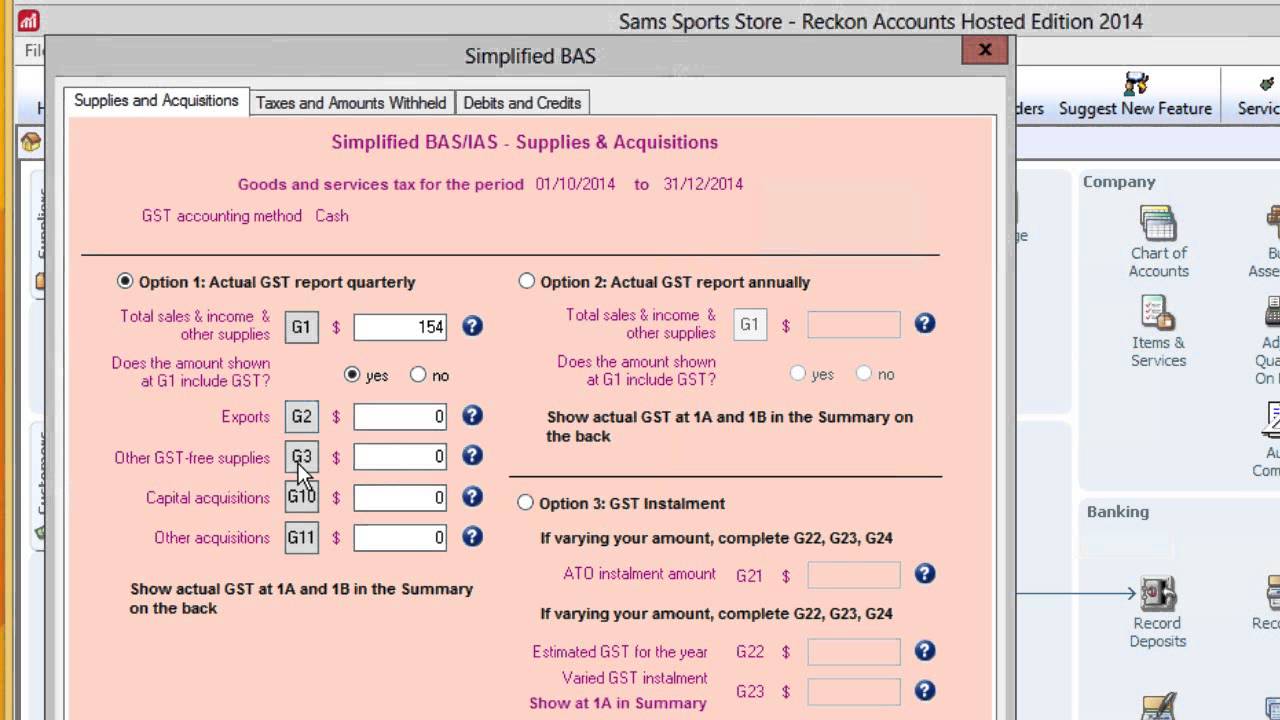Choose no for G1 includes GST in Option 1
Viewport: 1280px width, 720px height.
[x=418, y=375]
